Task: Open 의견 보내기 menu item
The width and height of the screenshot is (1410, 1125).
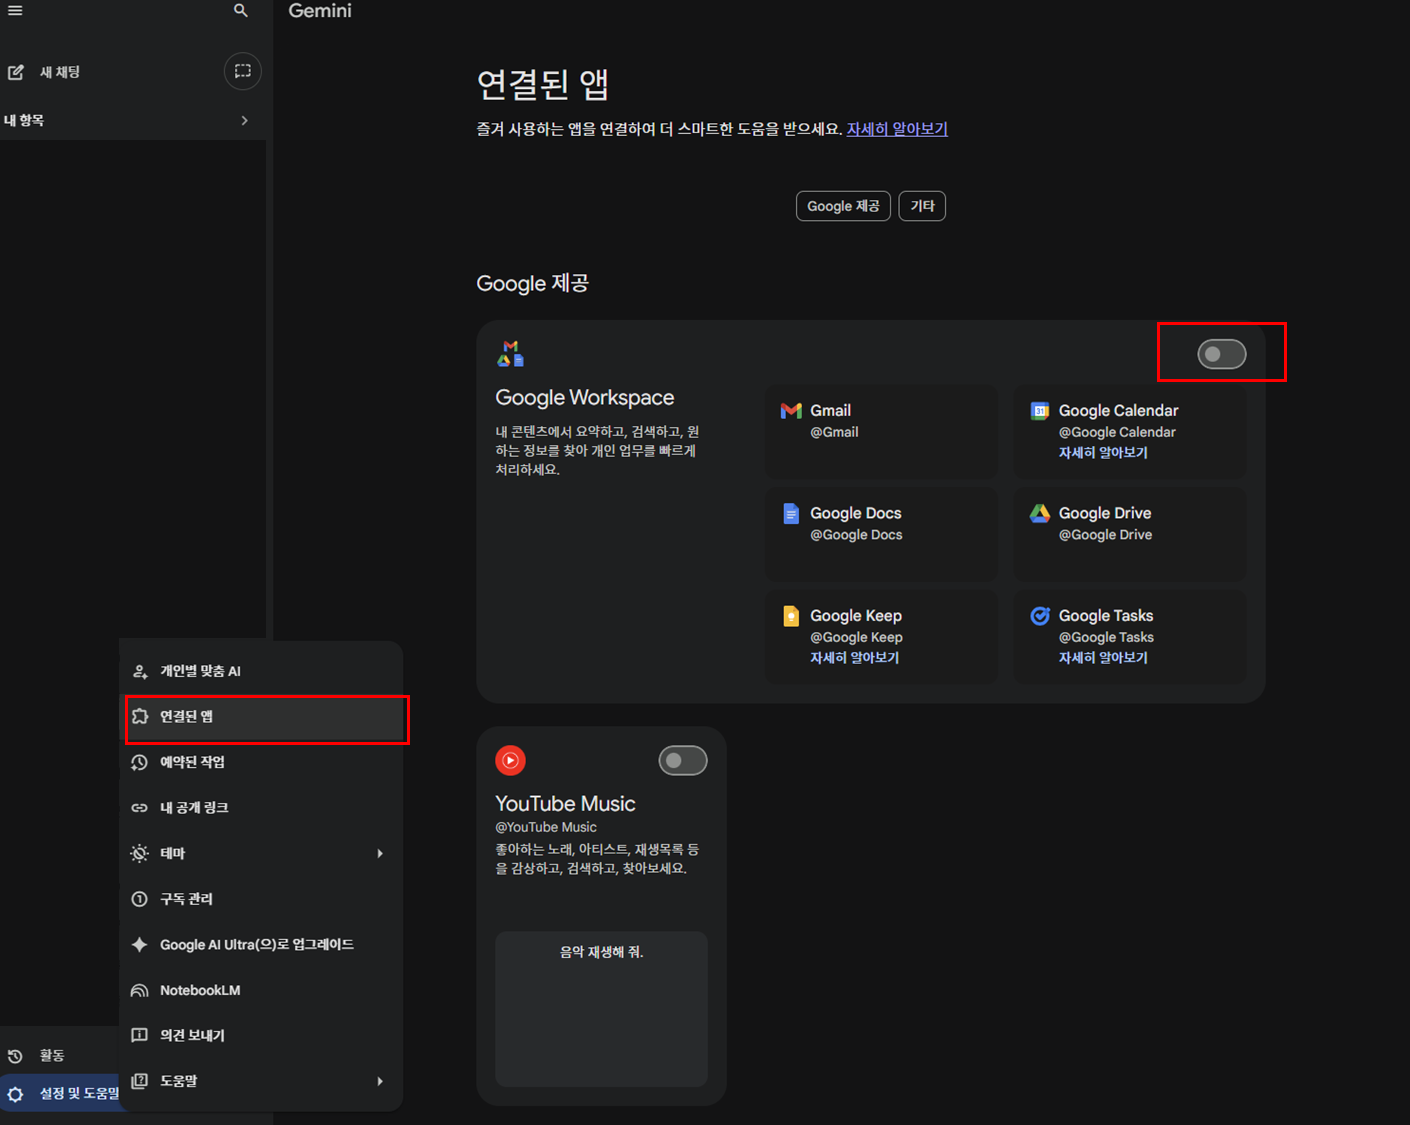Action: click(x=262, y=1036)
